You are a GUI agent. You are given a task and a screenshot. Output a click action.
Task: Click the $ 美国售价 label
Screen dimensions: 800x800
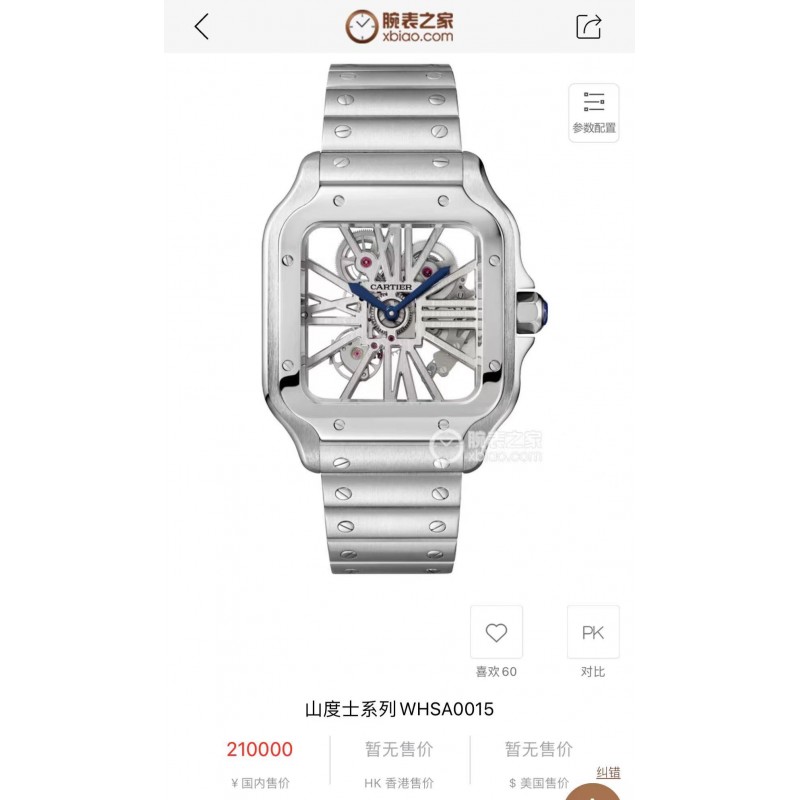pos(539,783)
